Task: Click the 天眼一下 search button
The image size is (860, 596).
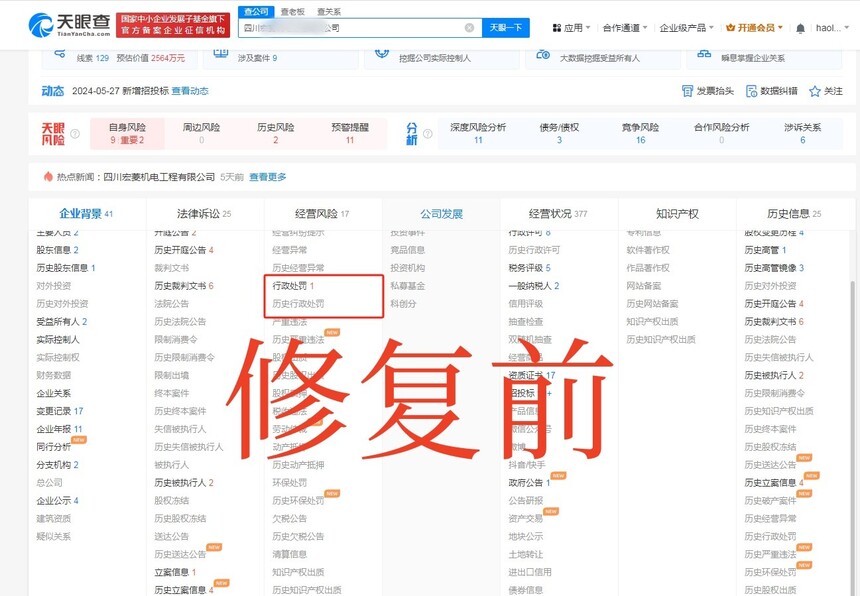Action: [x=506, y=28]
